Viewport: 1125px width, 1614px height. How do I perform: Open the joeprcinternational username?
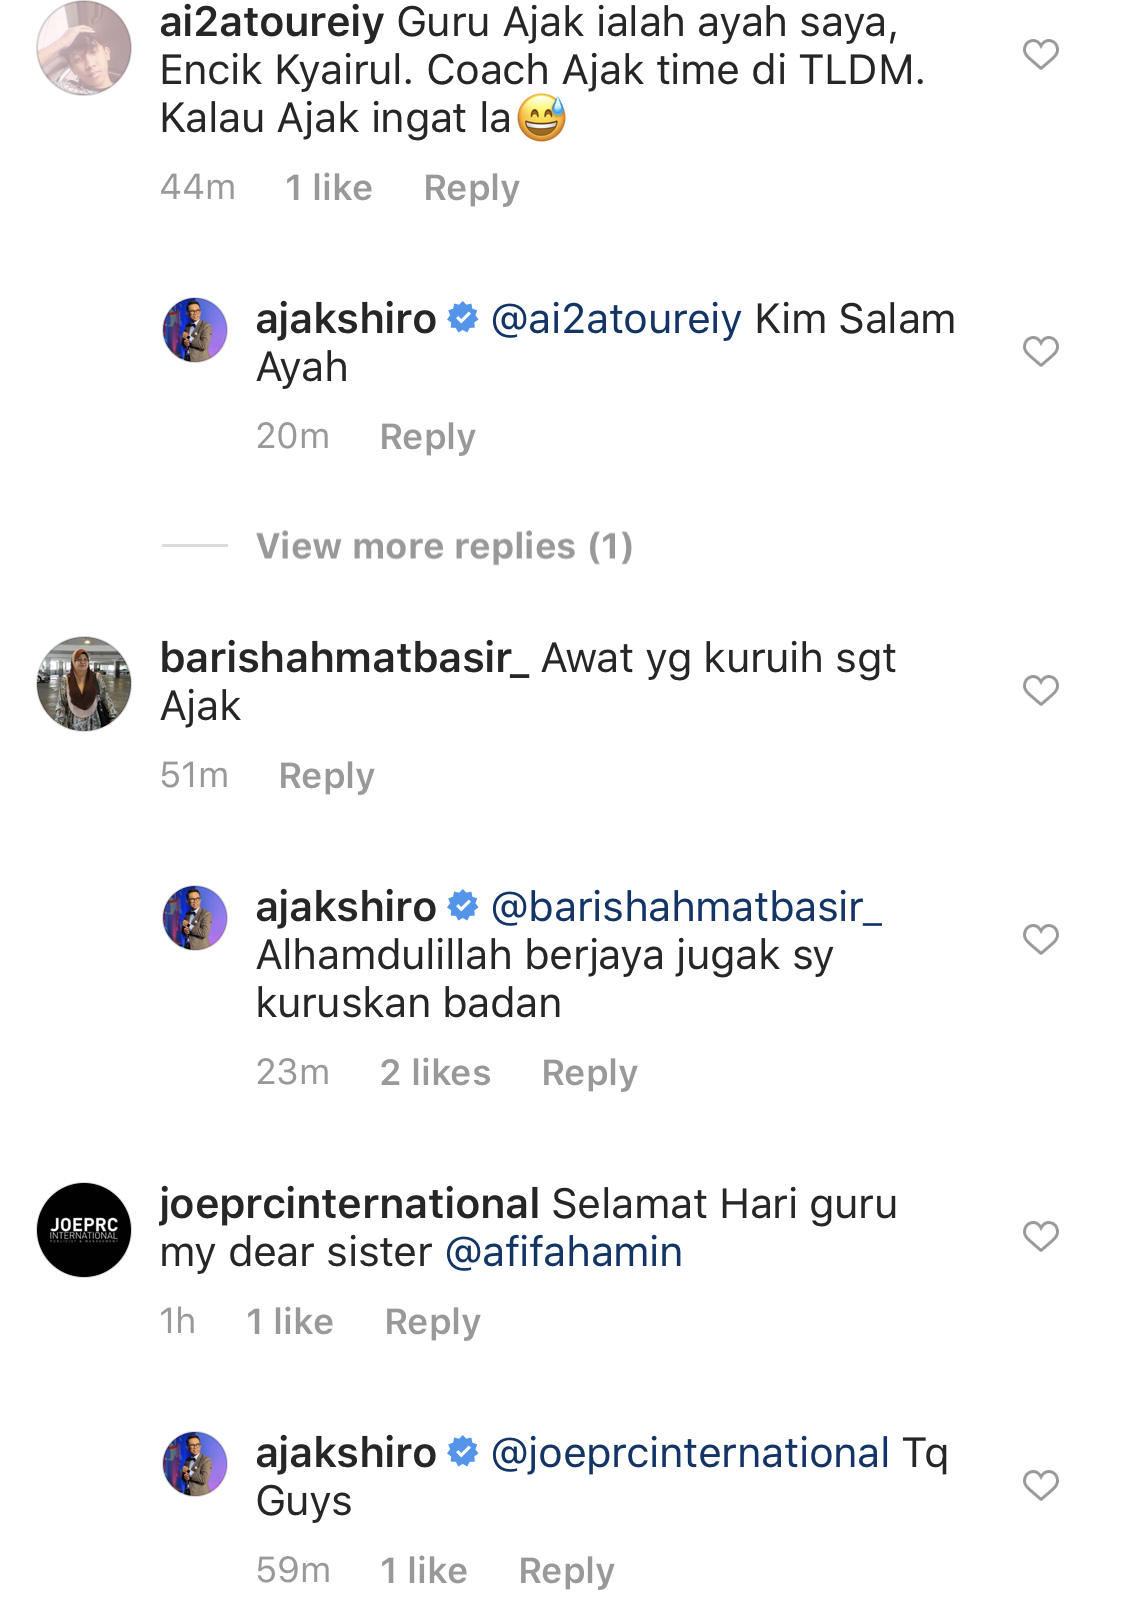pos(350,1204)
